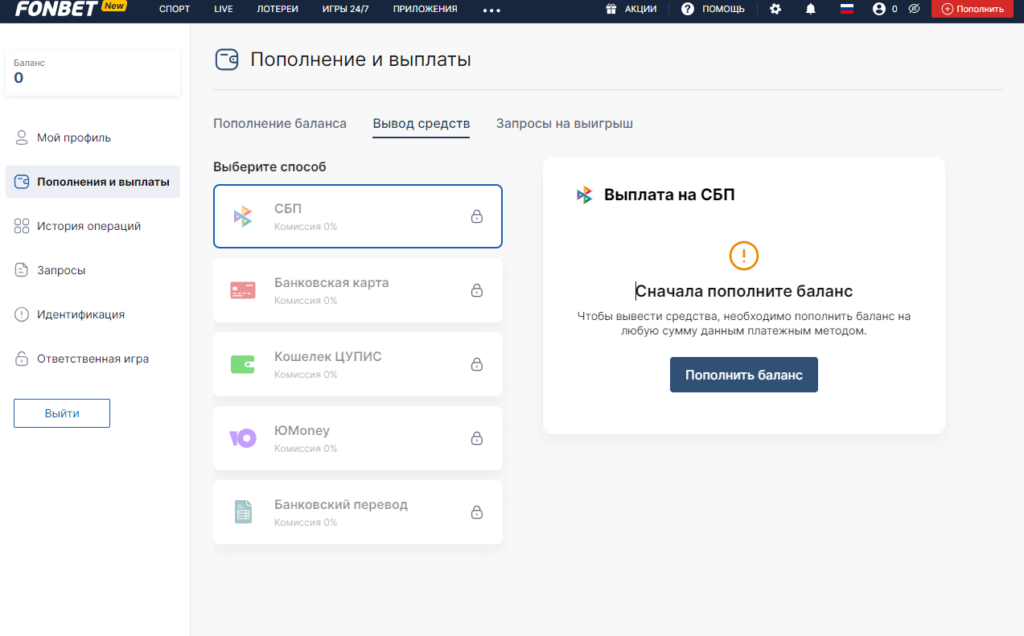
Task: Click the Сначала пополните баланс heading
Action: pyautogui.click(x=743, y=291)
